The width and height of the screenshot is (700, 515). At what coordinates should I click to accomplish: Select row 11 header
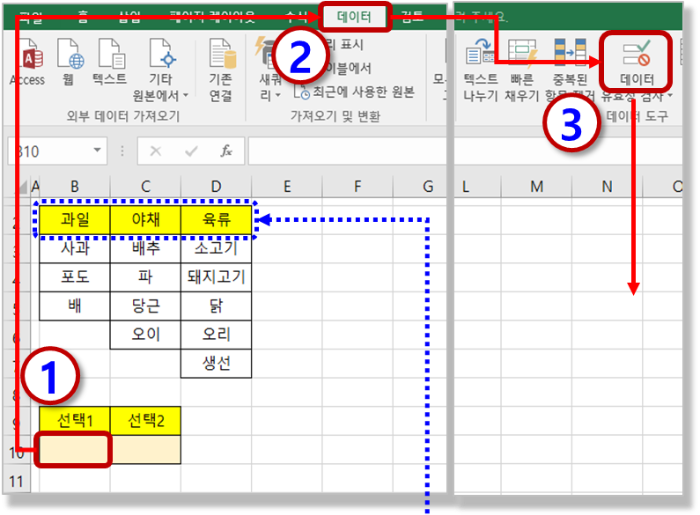coord(17,481)
